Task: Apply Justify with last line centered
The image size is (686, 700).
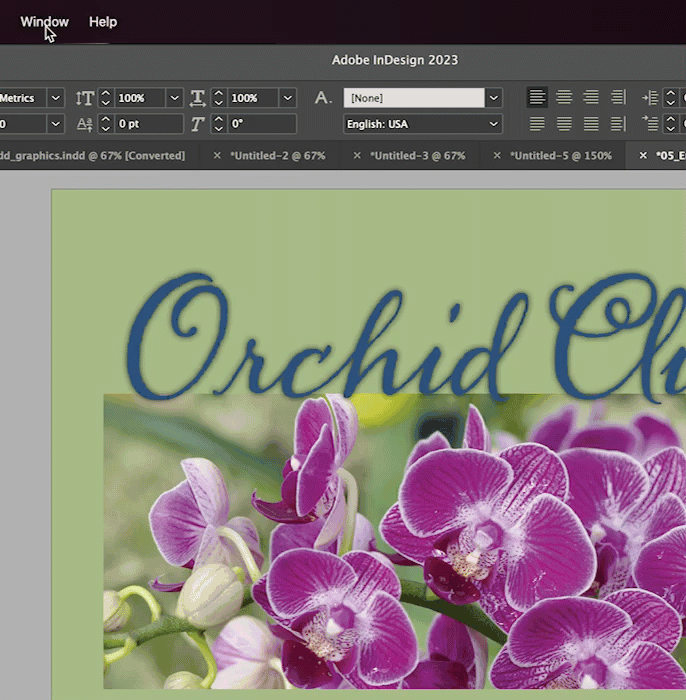Action: tap(564, 124)
